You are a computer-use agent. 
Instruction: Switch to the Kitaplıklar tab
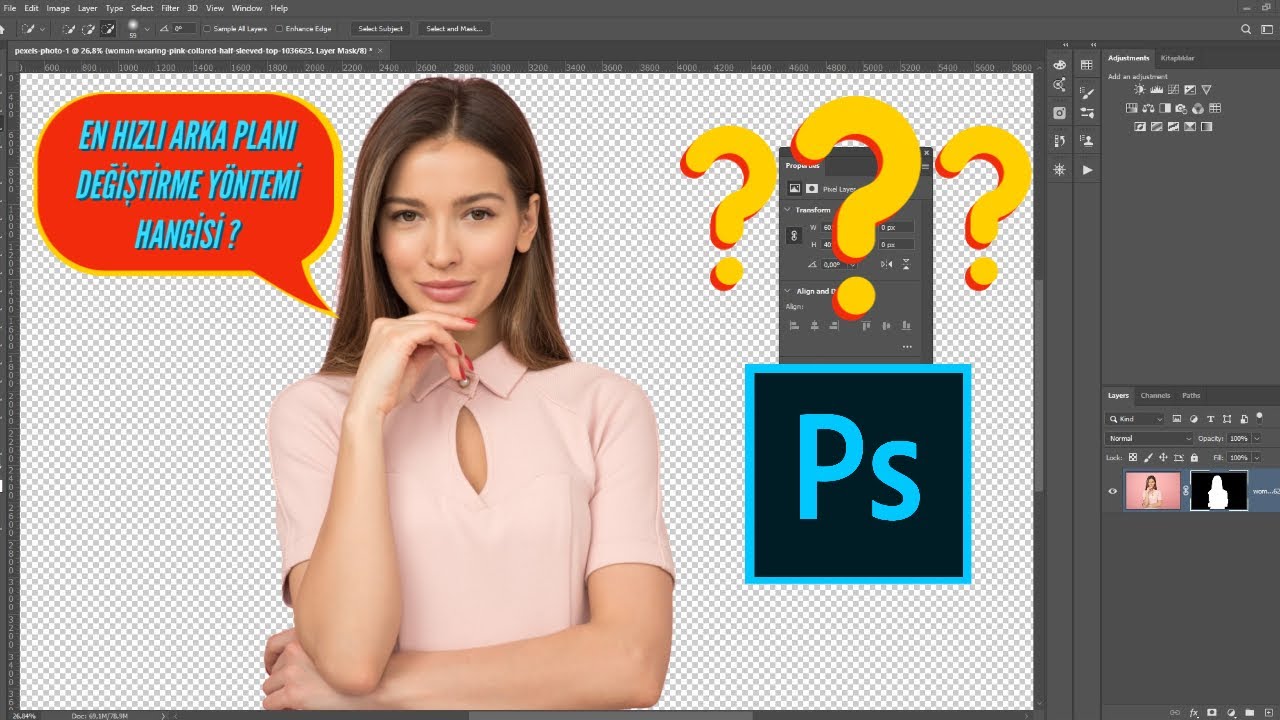(1177, 58)
